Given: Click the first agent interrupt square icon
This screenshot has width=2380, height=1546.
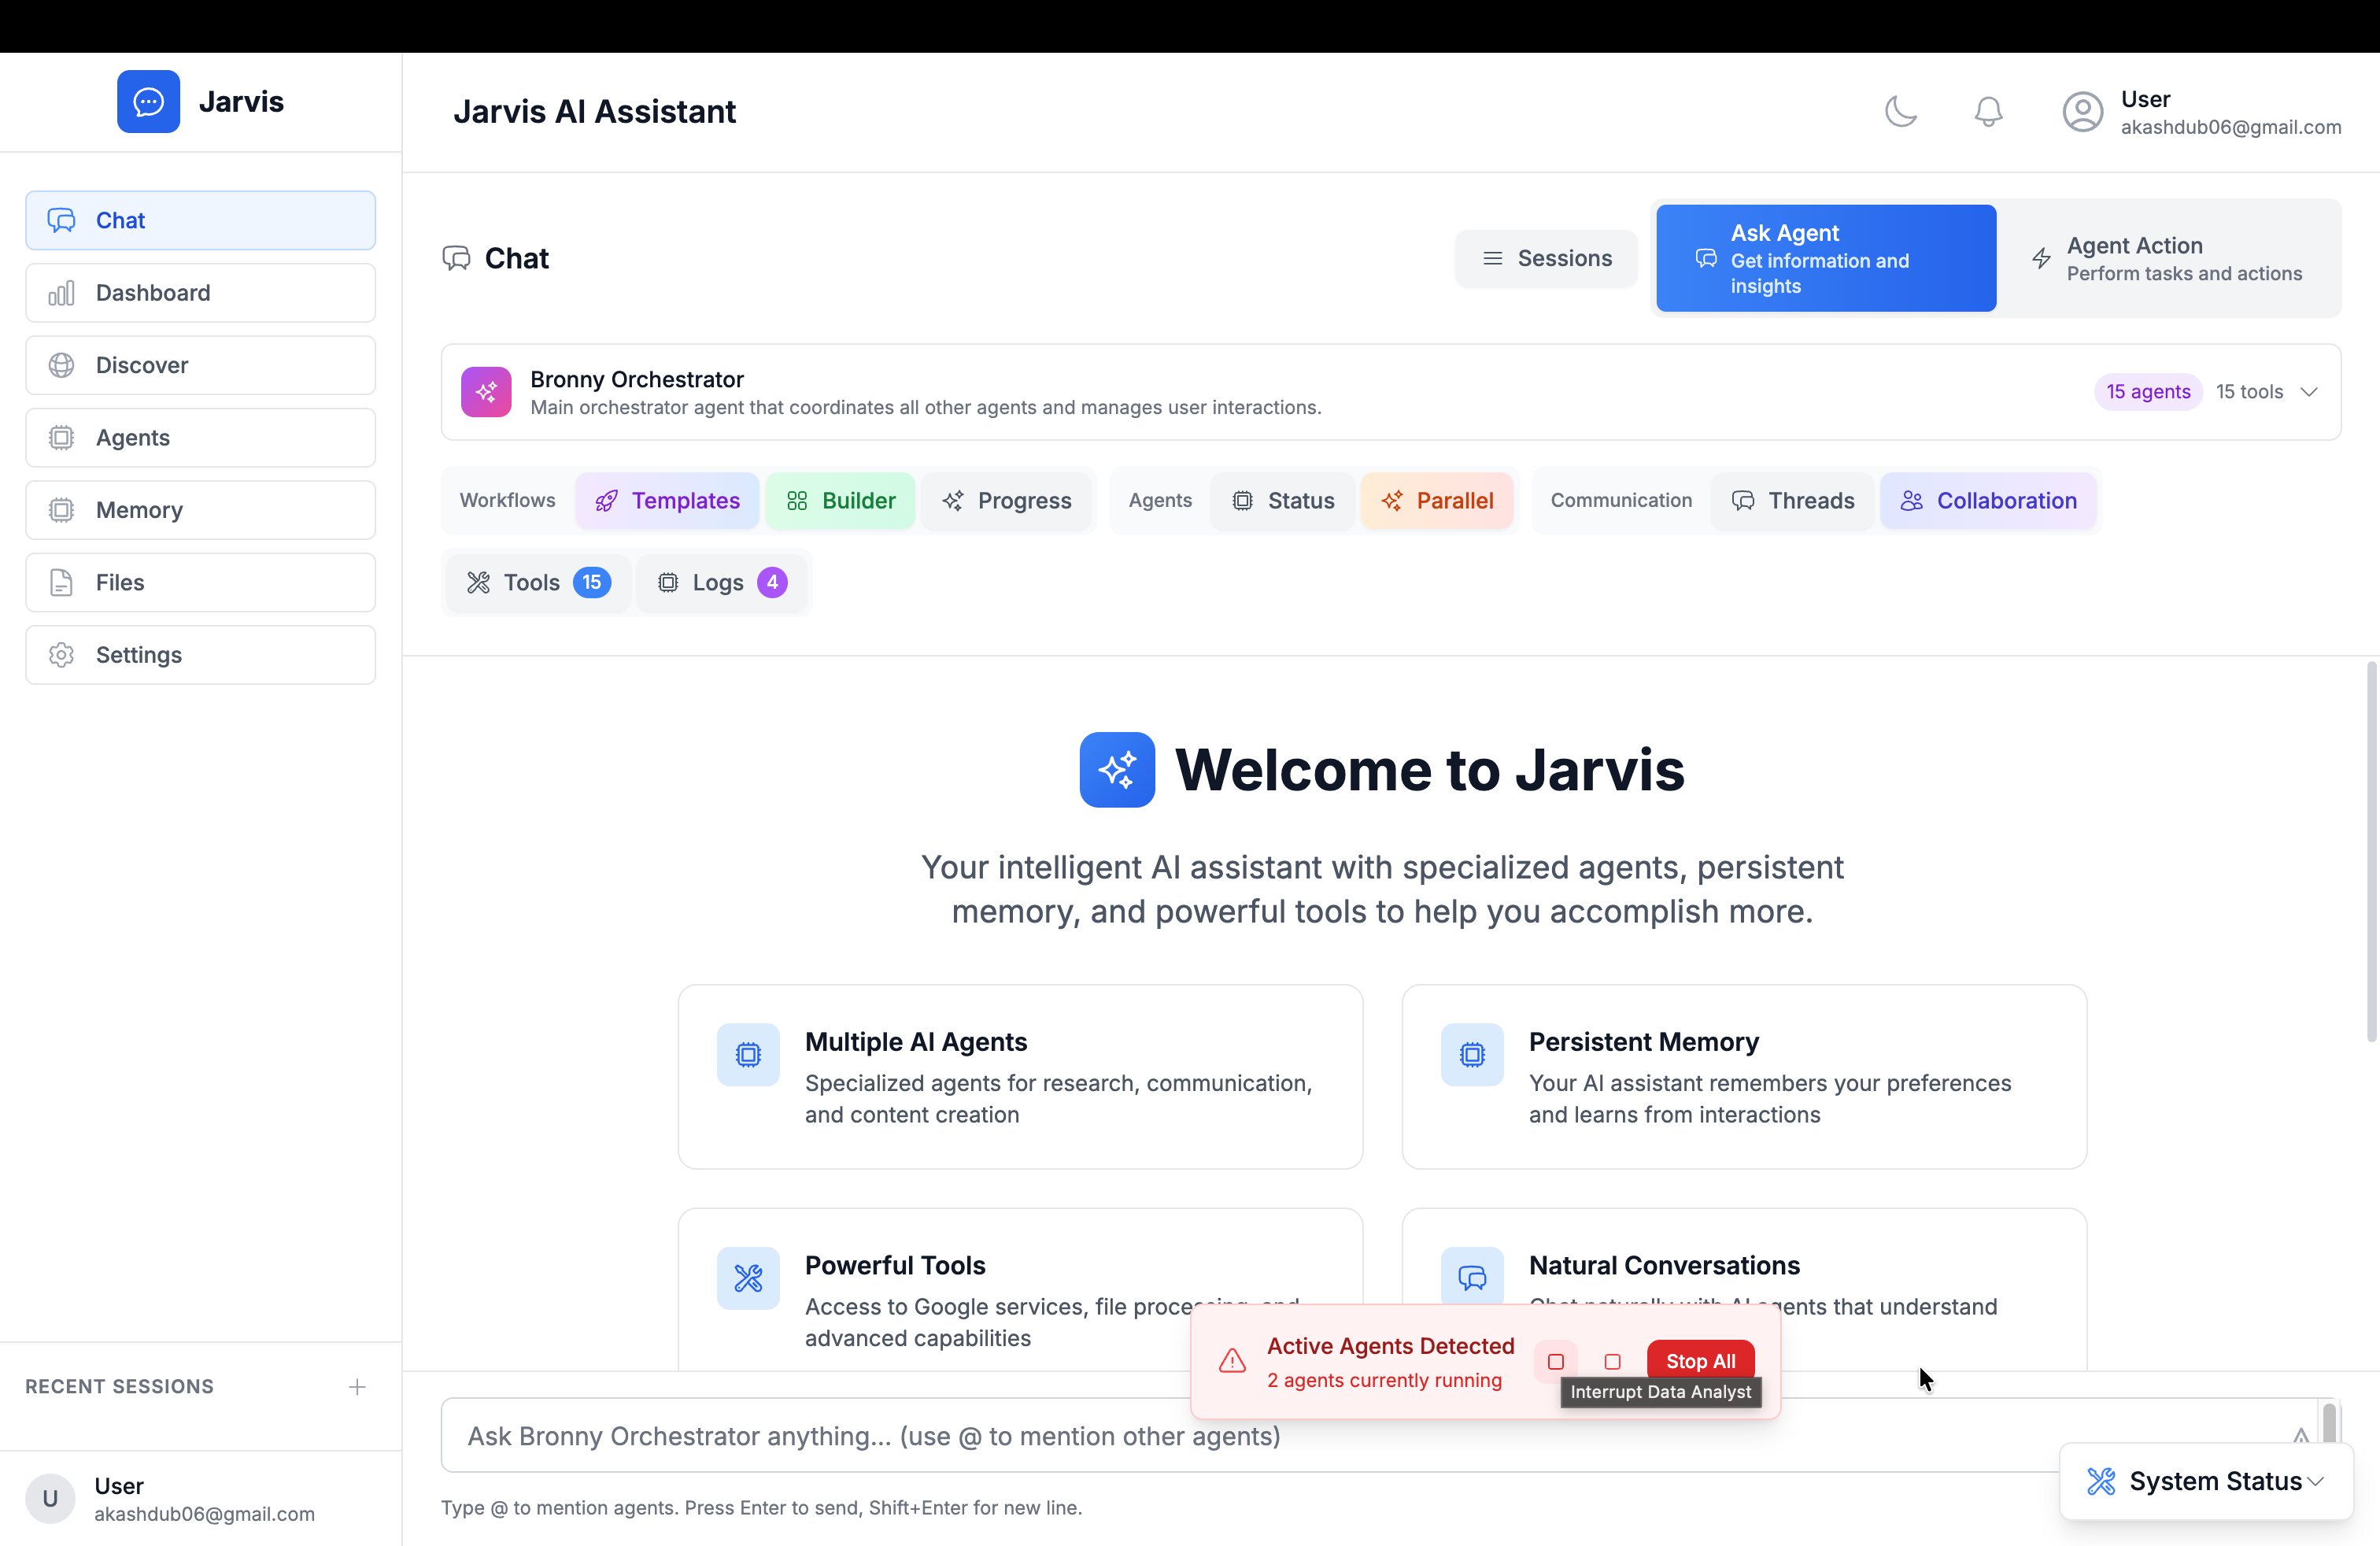Looking at the screenshot, I should [x=1555, y=1361].
